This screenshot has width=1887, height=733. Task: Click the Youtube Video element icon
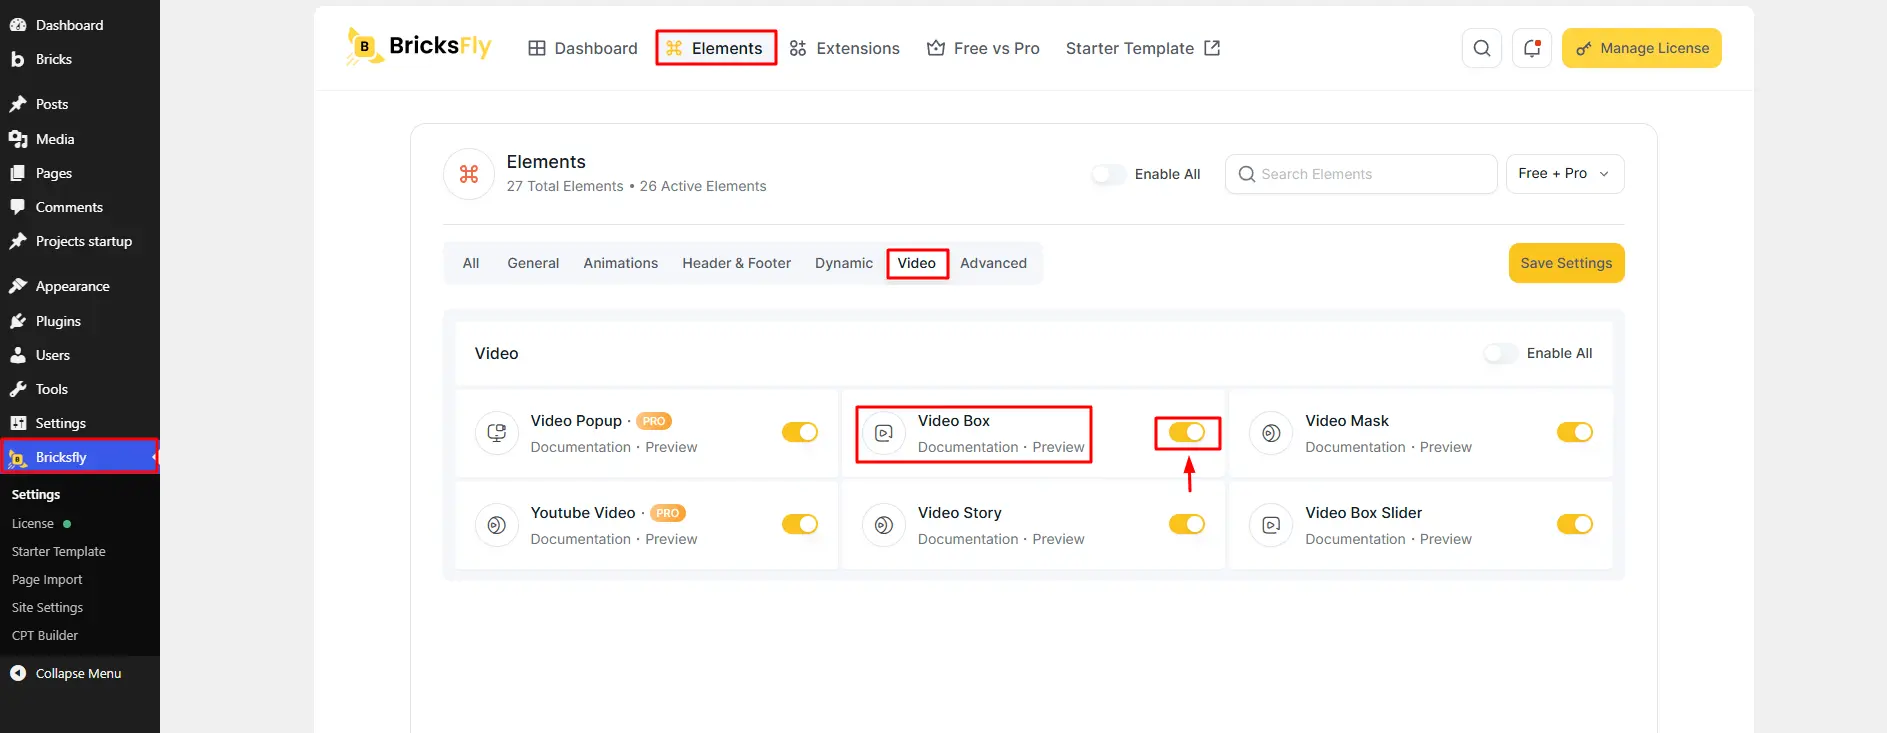[x=497, y=525]
